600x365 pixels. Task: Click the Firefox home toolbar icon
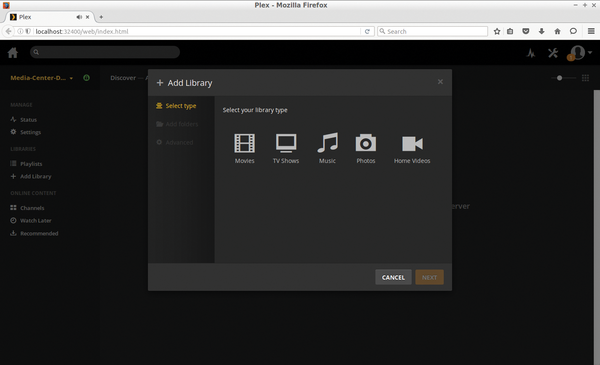point(557,31)
